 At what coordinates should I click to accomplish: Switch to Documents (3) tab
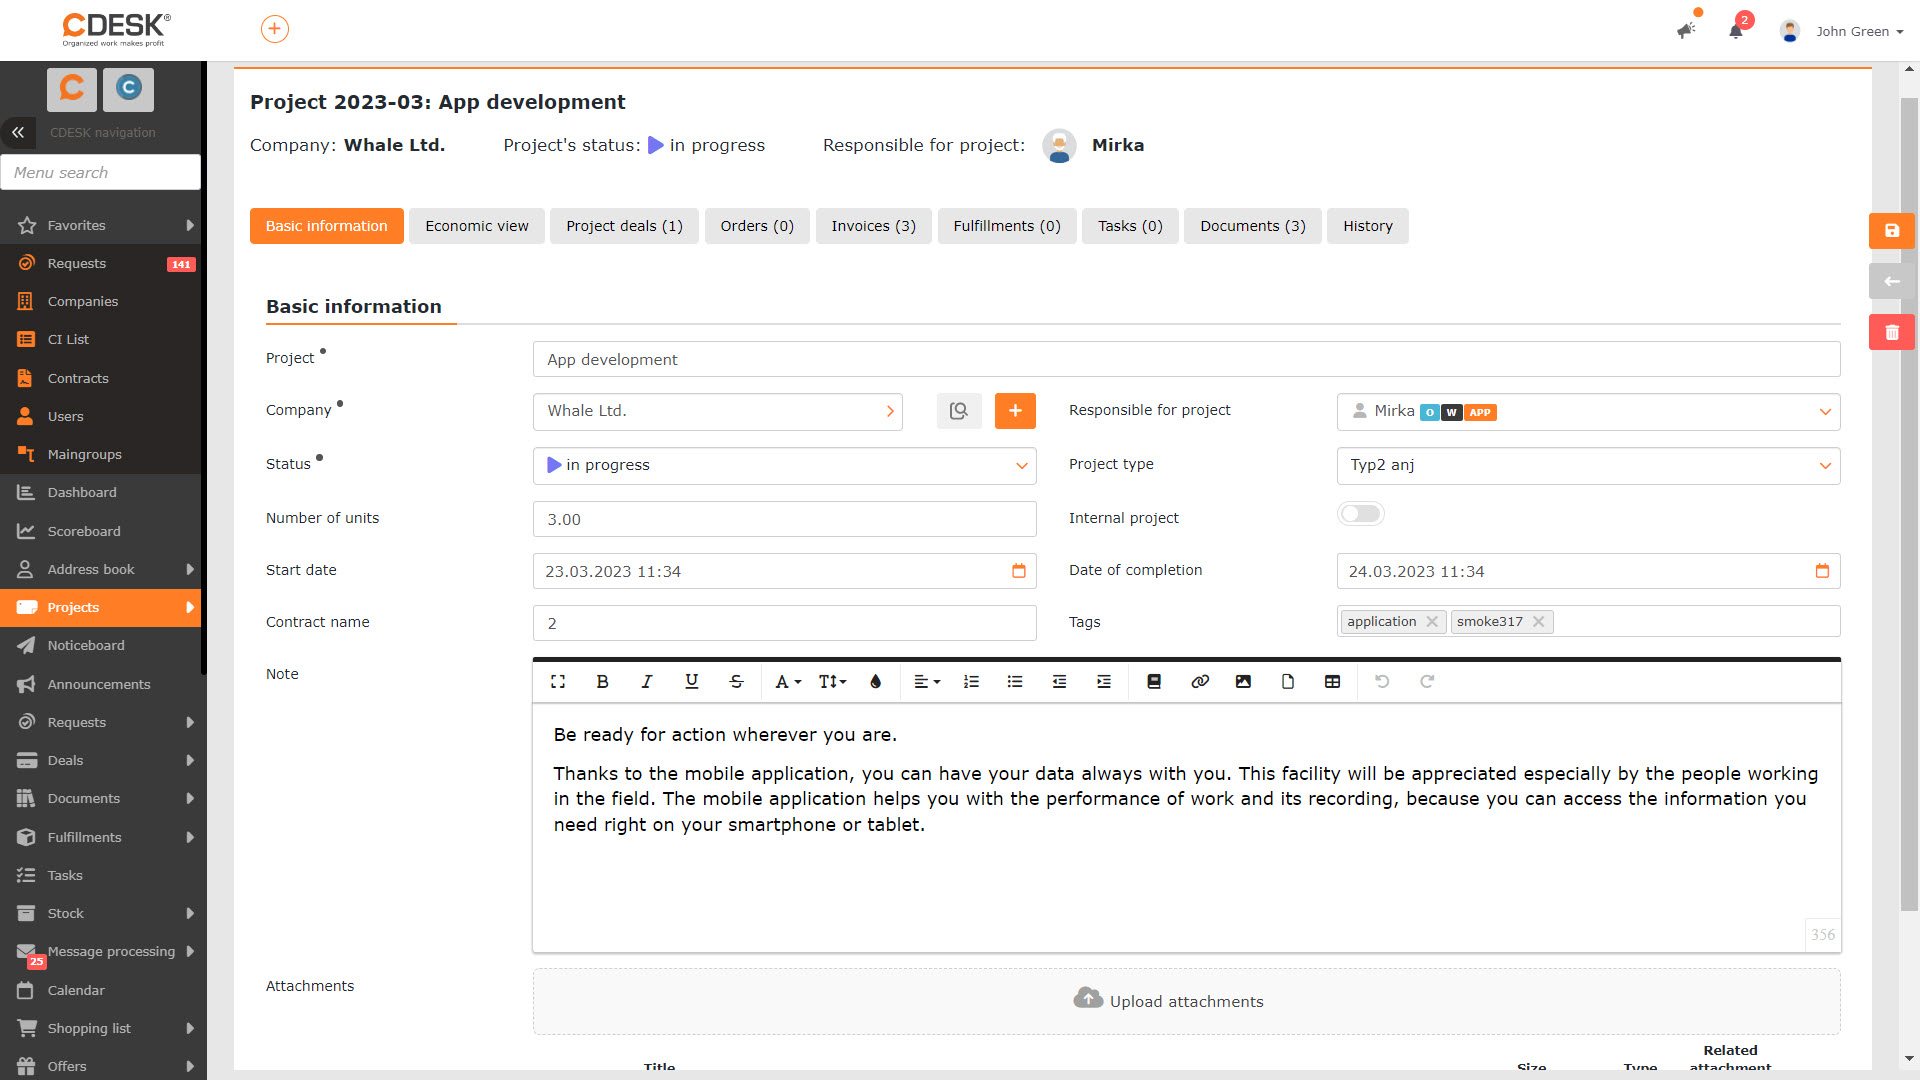pyautogui.click(x=1252, y=226)
